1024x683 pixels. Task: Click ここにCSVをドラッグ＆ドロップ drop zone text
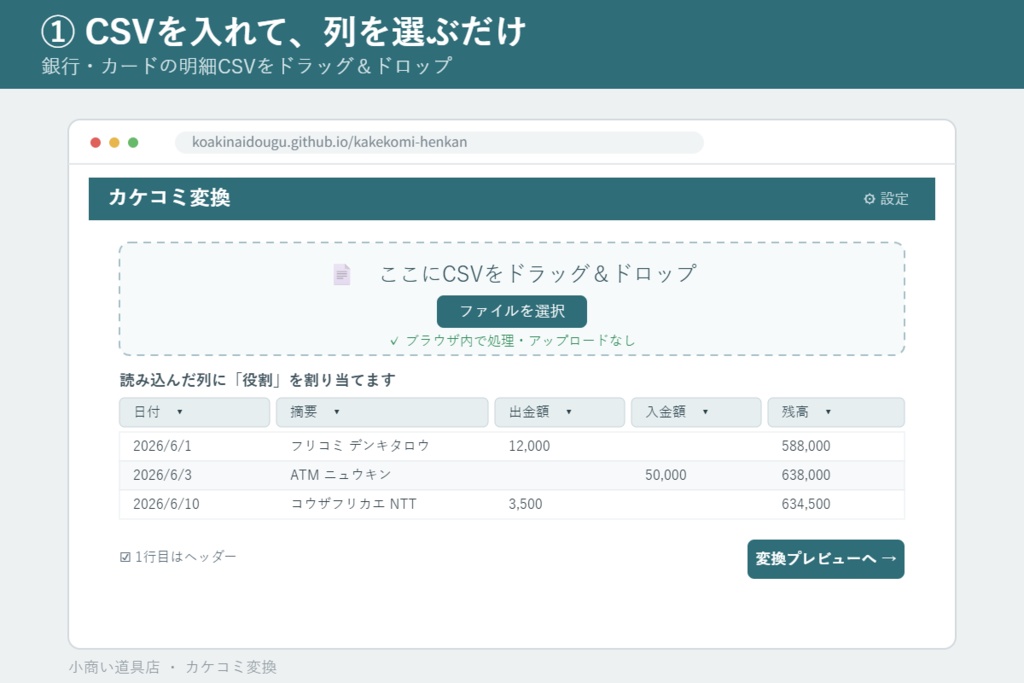pos(538,274)
